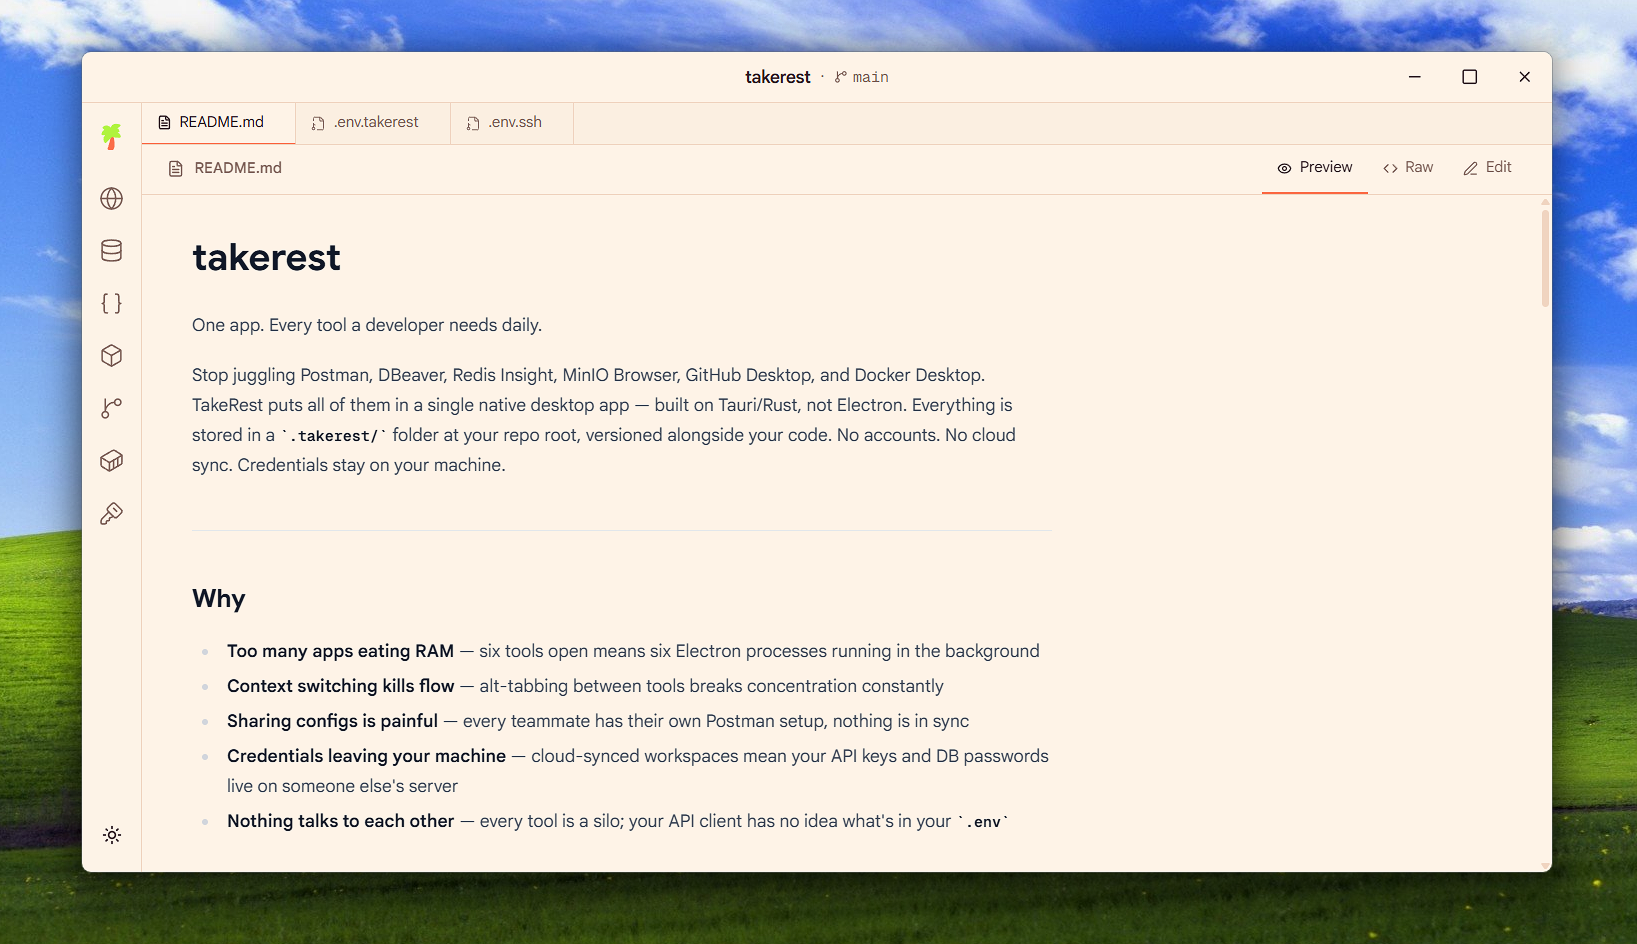
Task: Open the container box panel in sidebar
Action: (112, 460)
